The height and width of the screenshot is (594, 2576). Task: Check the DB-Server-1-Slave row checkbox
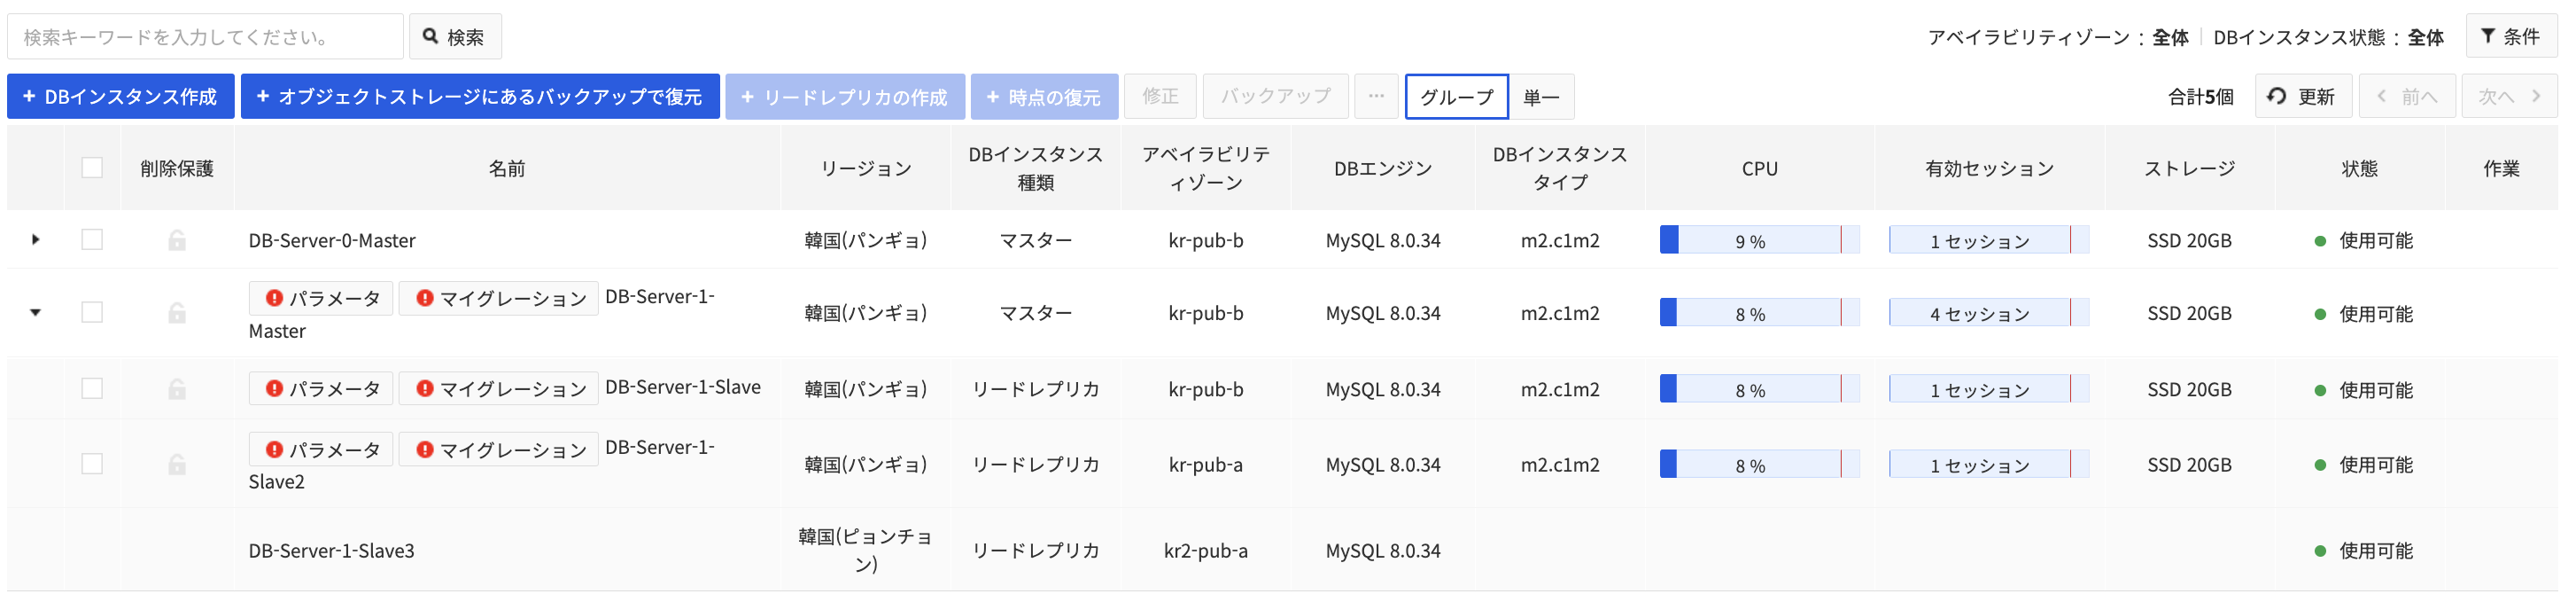(92, 389)
